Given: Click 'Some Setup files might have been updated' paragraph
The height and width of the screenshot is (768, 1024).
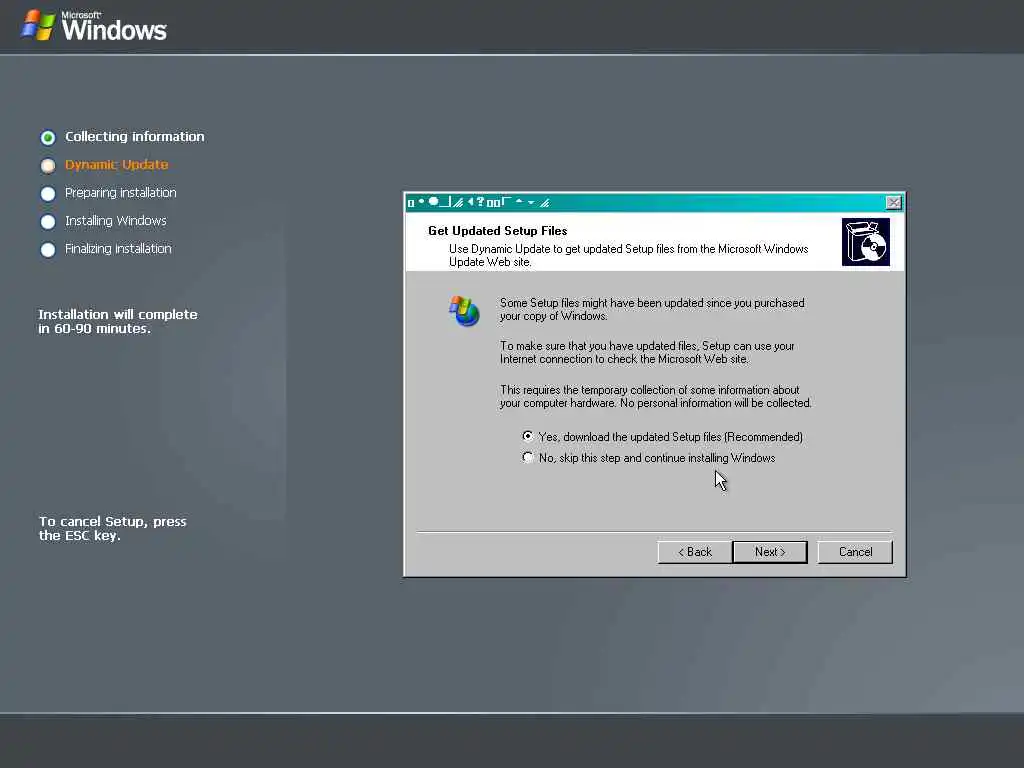Looking at the screenshot, I should tap(652, 310).
